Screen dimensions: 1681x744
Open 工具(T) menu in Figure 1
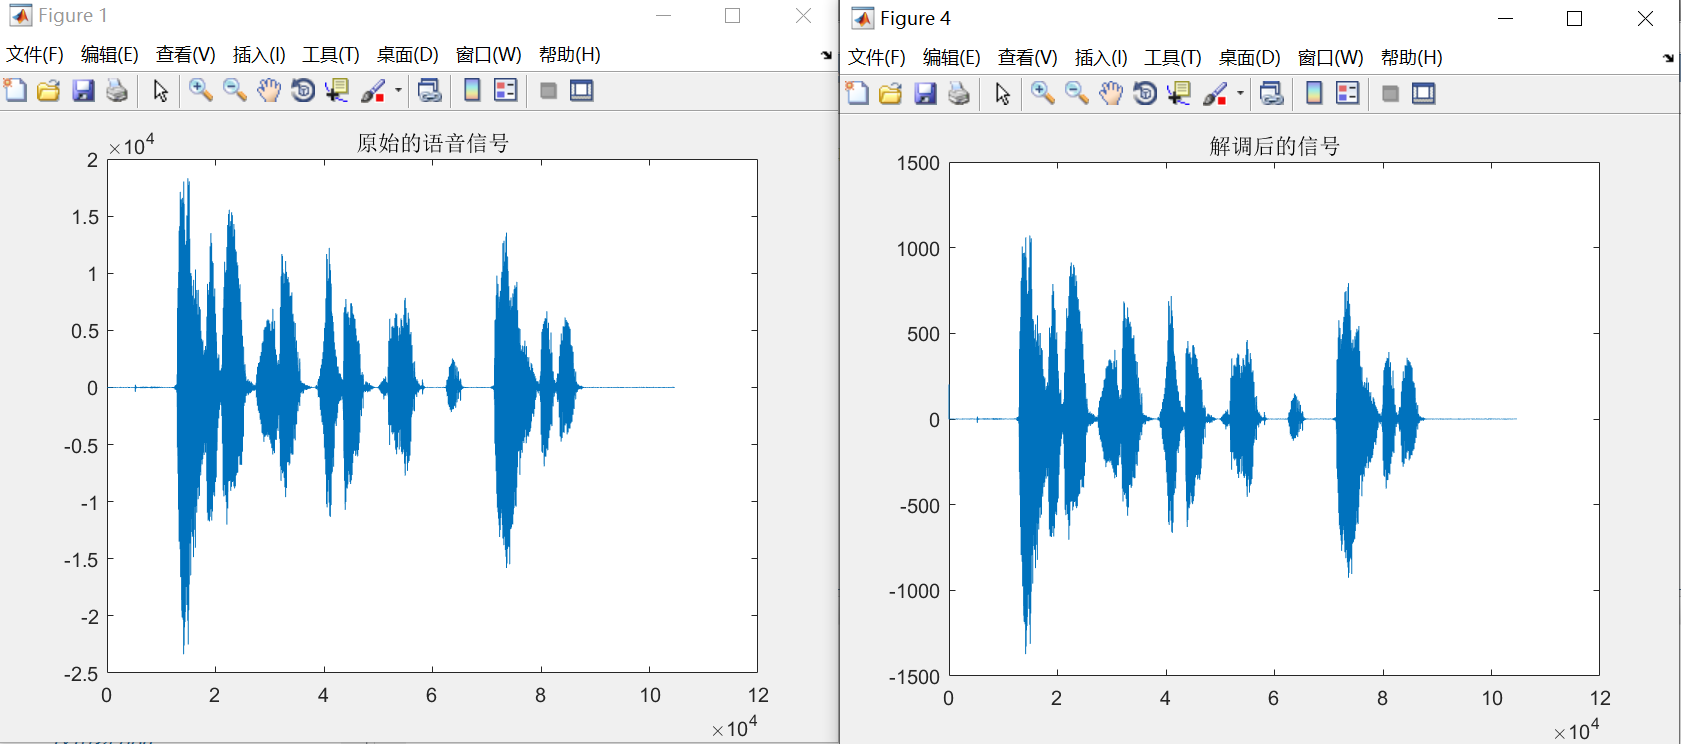331,55
